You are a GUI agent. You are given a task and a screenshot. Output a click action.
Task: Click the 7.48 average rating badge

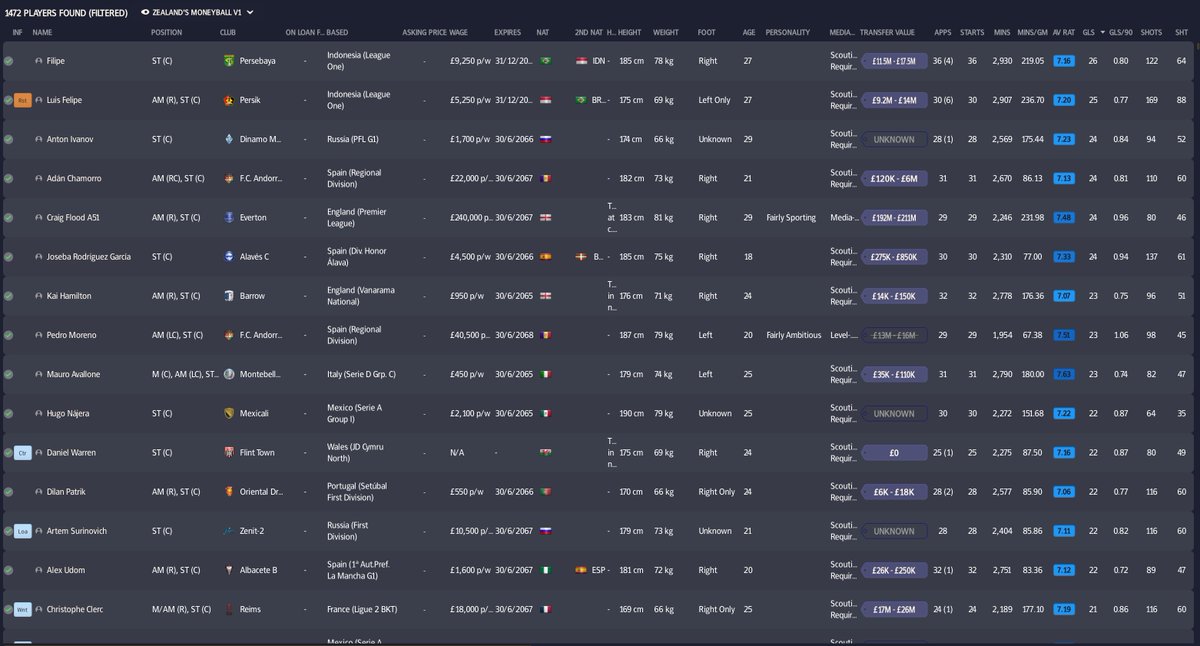[1064, 217]
